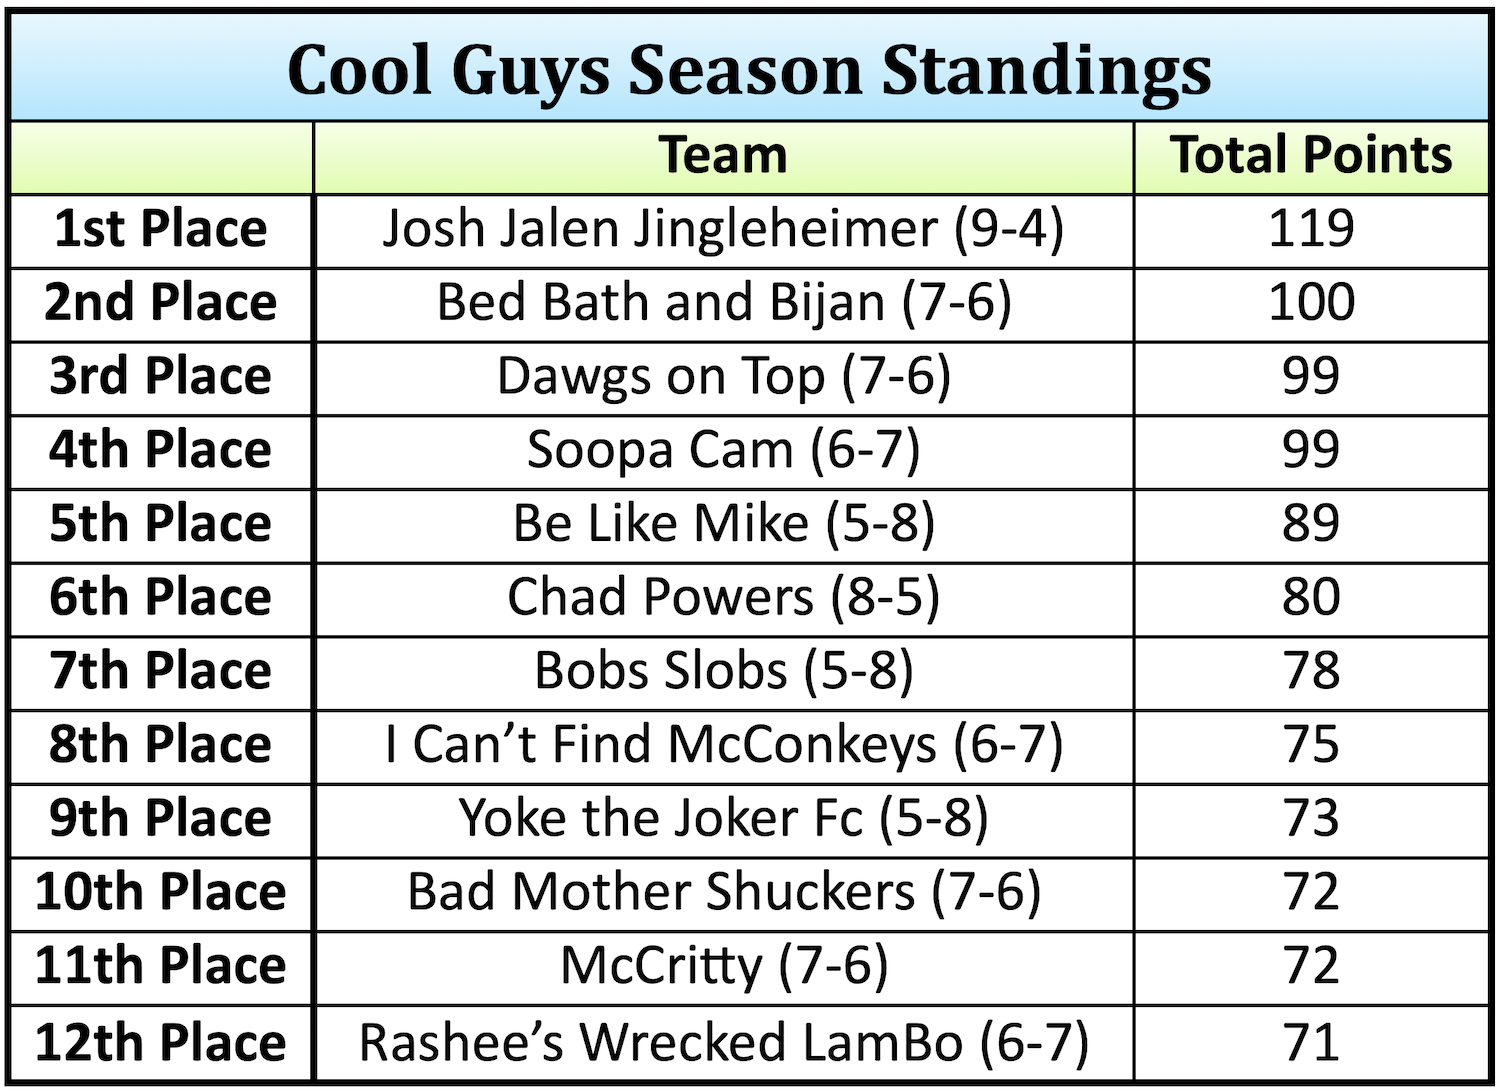Image resolution: width=1500 pixels, height=1092 pixels.
Task: Click the Bobs Slobs (5-8) cell
Action: [723, 672]
